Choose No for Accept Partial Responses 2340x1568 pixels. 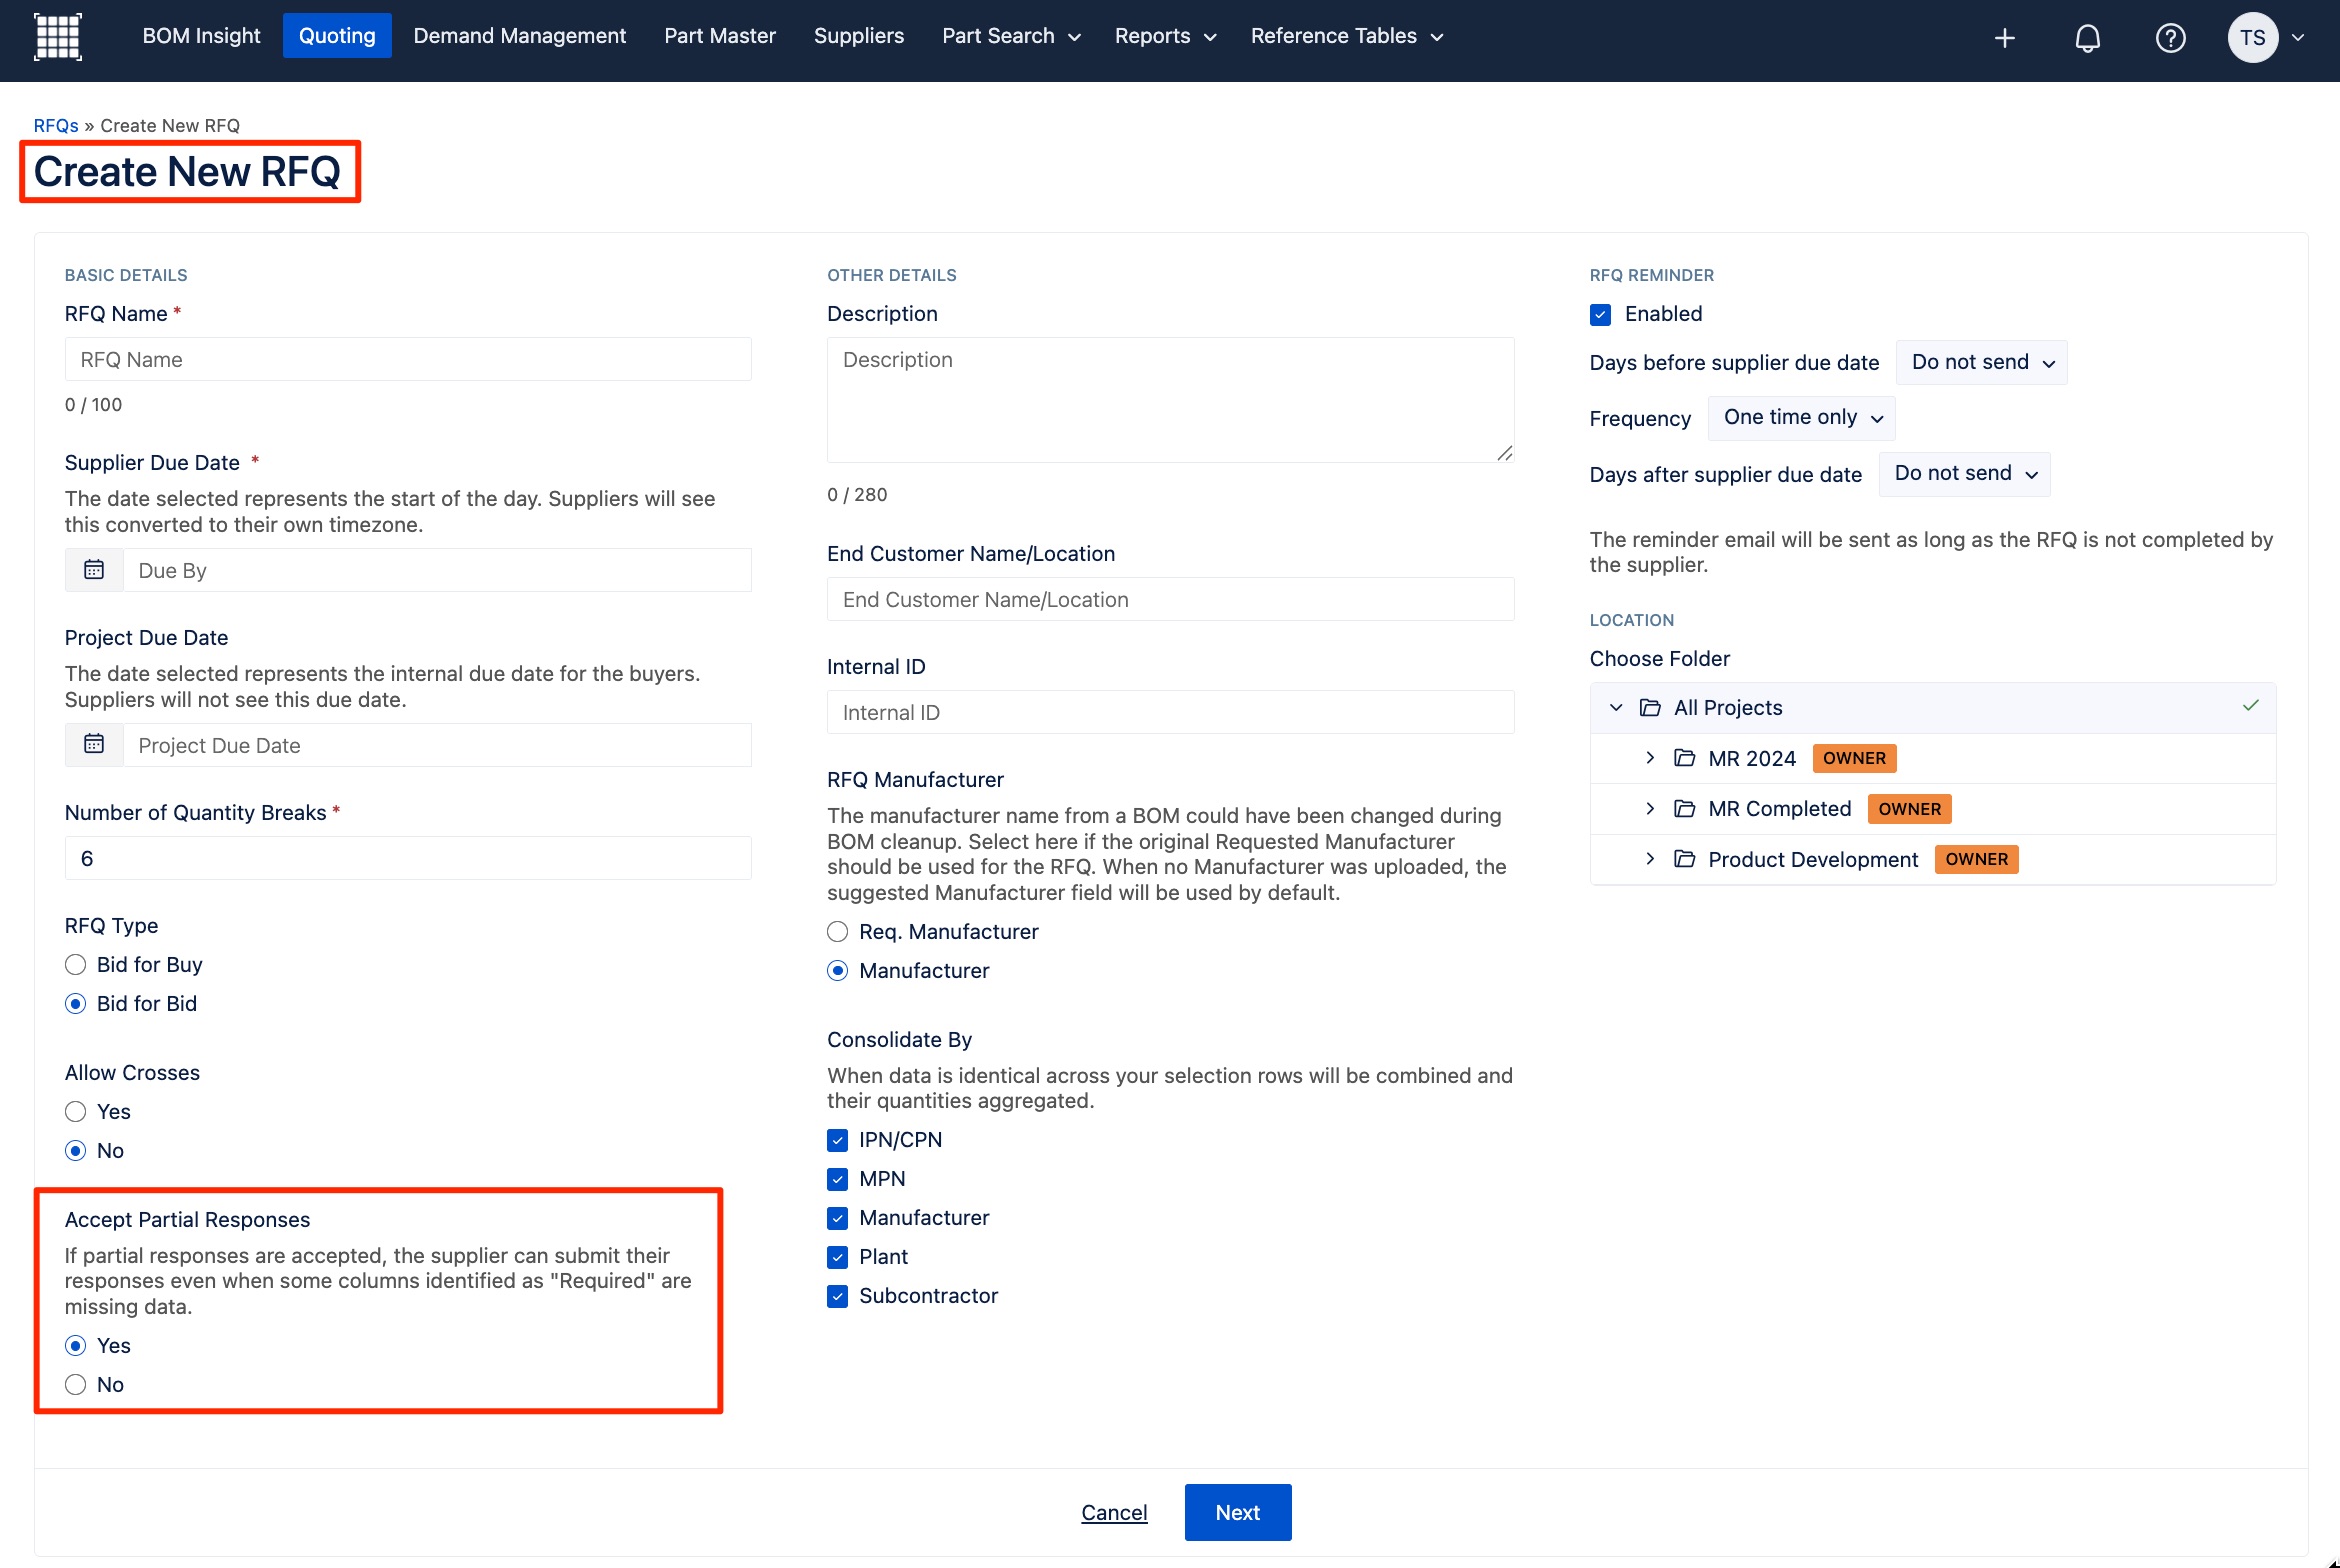pos(75,1385)
